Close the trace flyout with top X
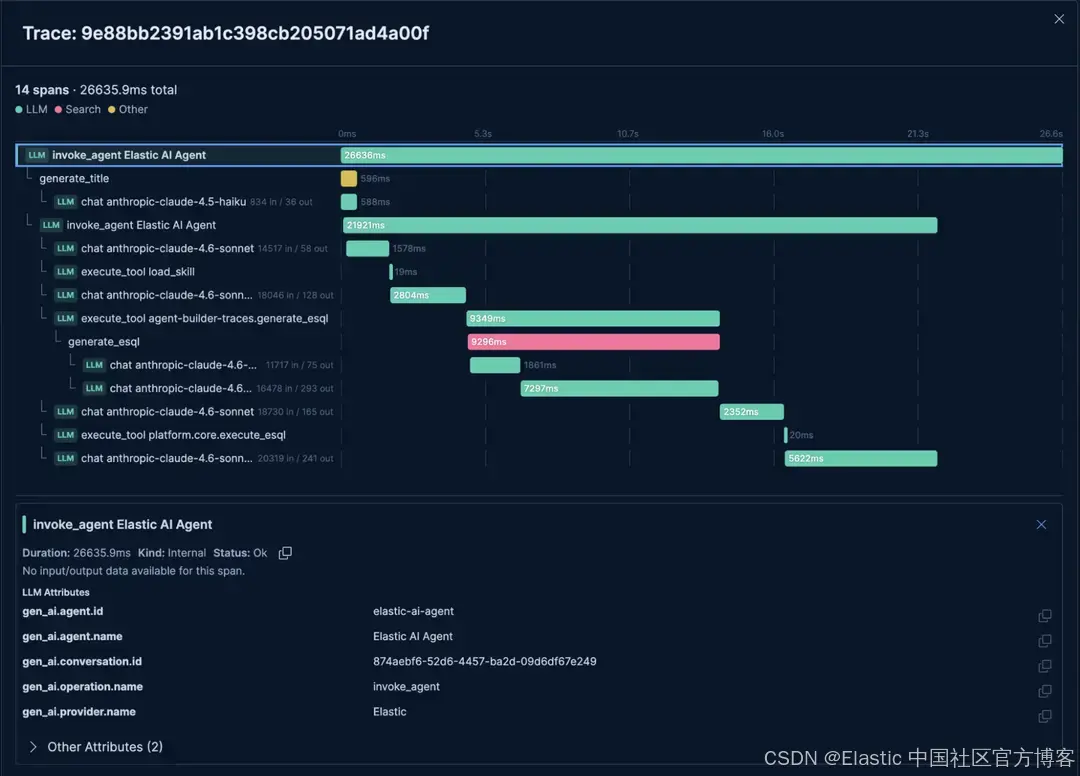 [x=1059, y=19]
